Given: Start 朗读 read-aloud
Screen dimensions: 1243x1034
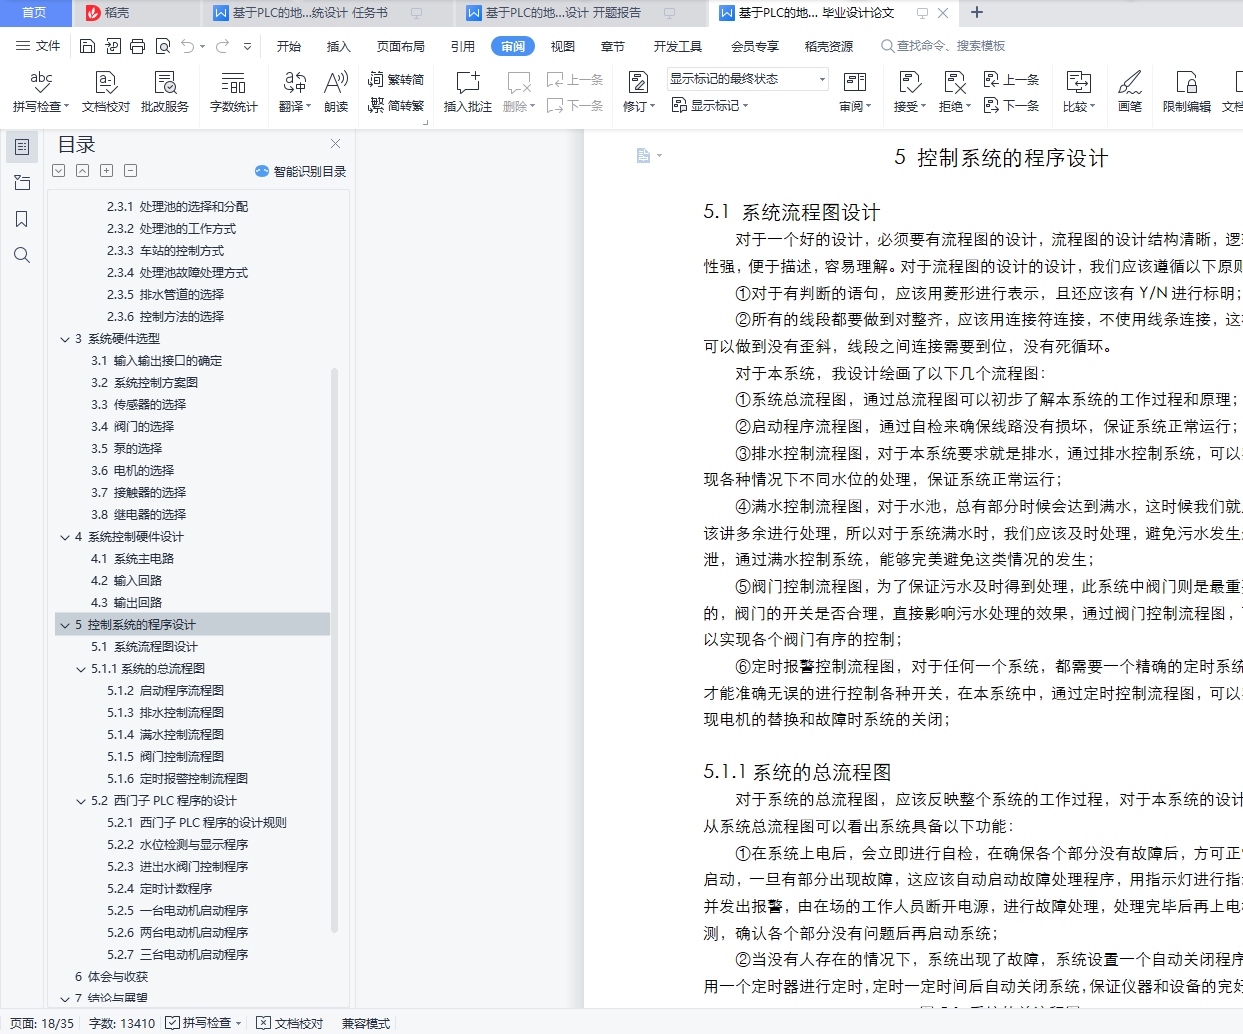Looking at the screenshot, I should [x=336, y=91].
